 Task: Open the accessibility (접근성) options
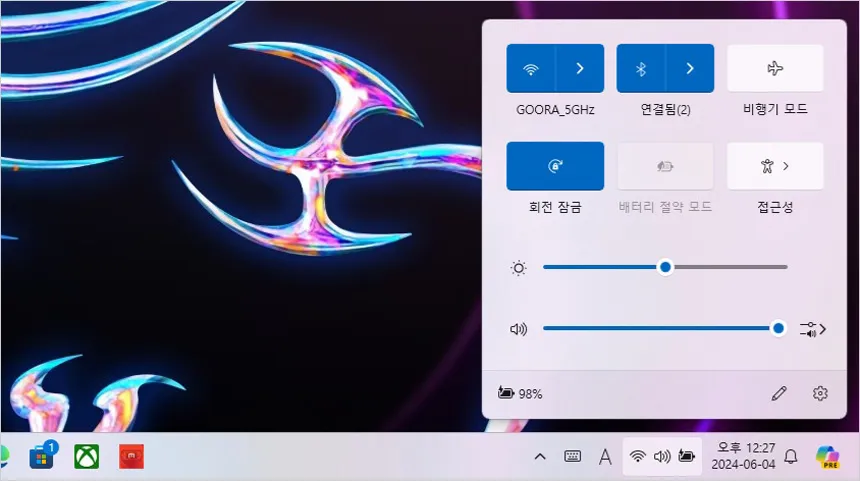775,166
